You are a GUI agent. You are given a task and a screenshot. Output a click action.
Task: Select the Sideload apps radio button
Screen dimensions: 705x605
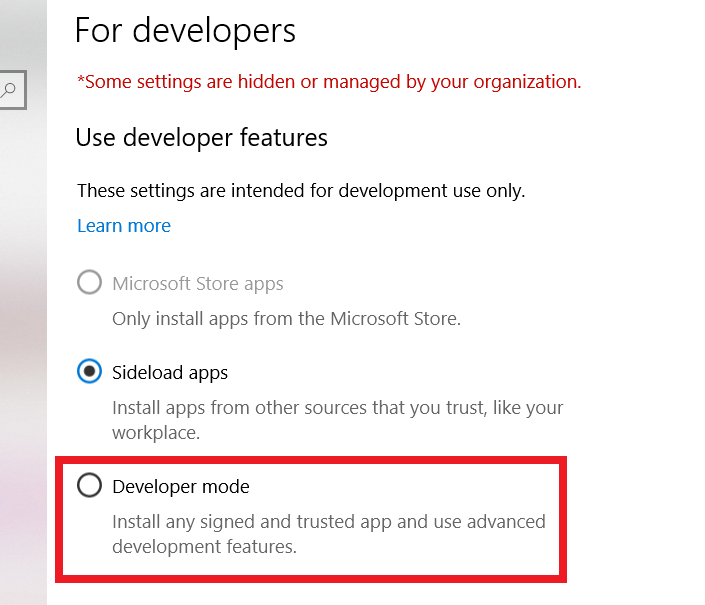(x=90, y=372)
